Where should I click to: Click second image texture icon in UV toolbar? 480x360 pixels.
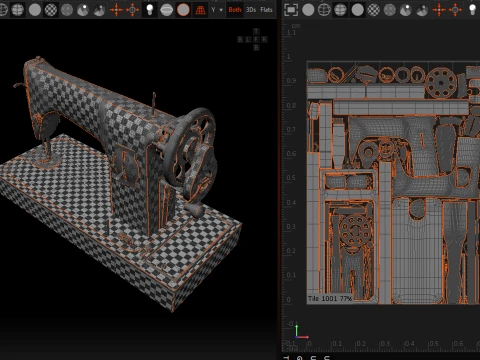422,10
